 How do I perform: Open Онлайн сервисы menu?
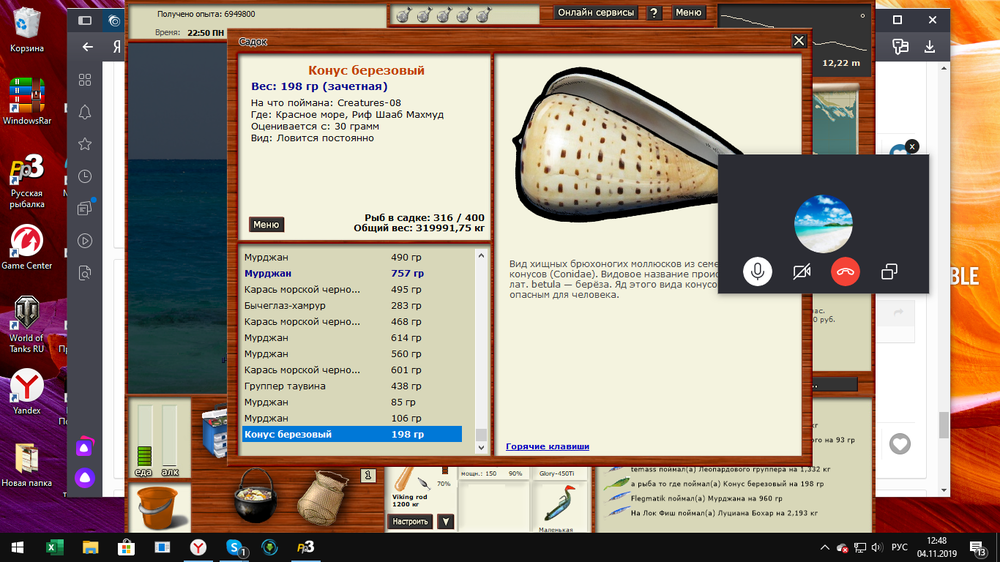(x=596, y=13)
